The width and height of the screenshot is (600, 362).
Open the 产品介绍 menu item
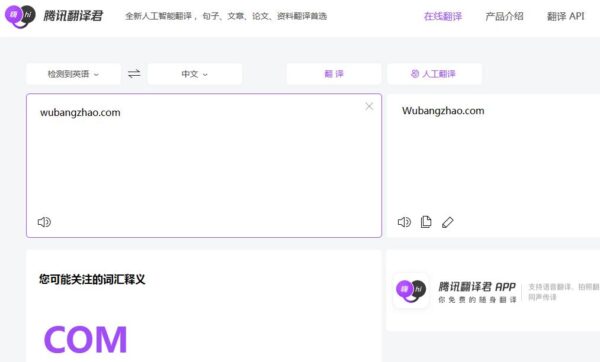(x=504, y=16)
